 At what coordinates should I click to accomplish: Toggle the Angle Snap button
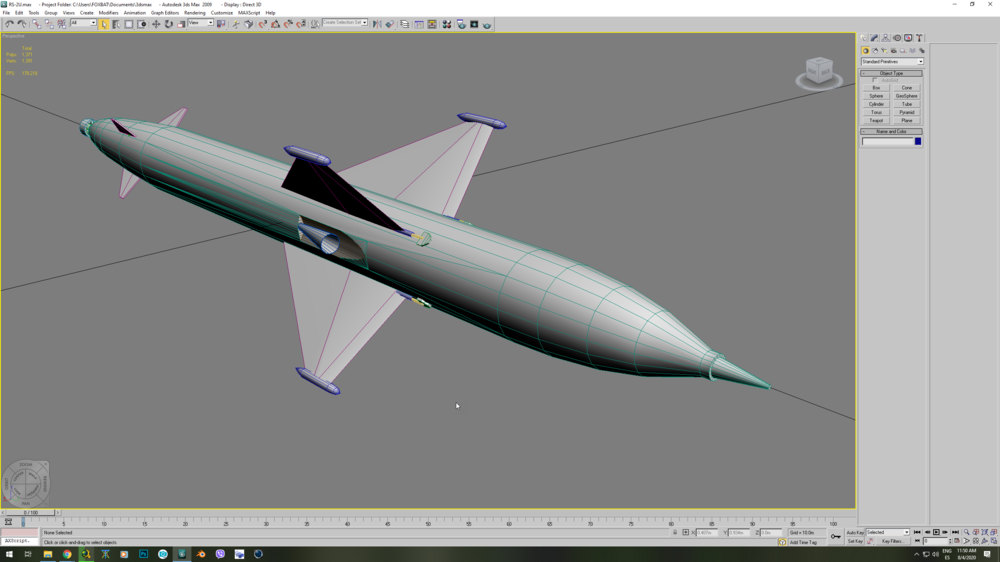[x=276, y=24]
